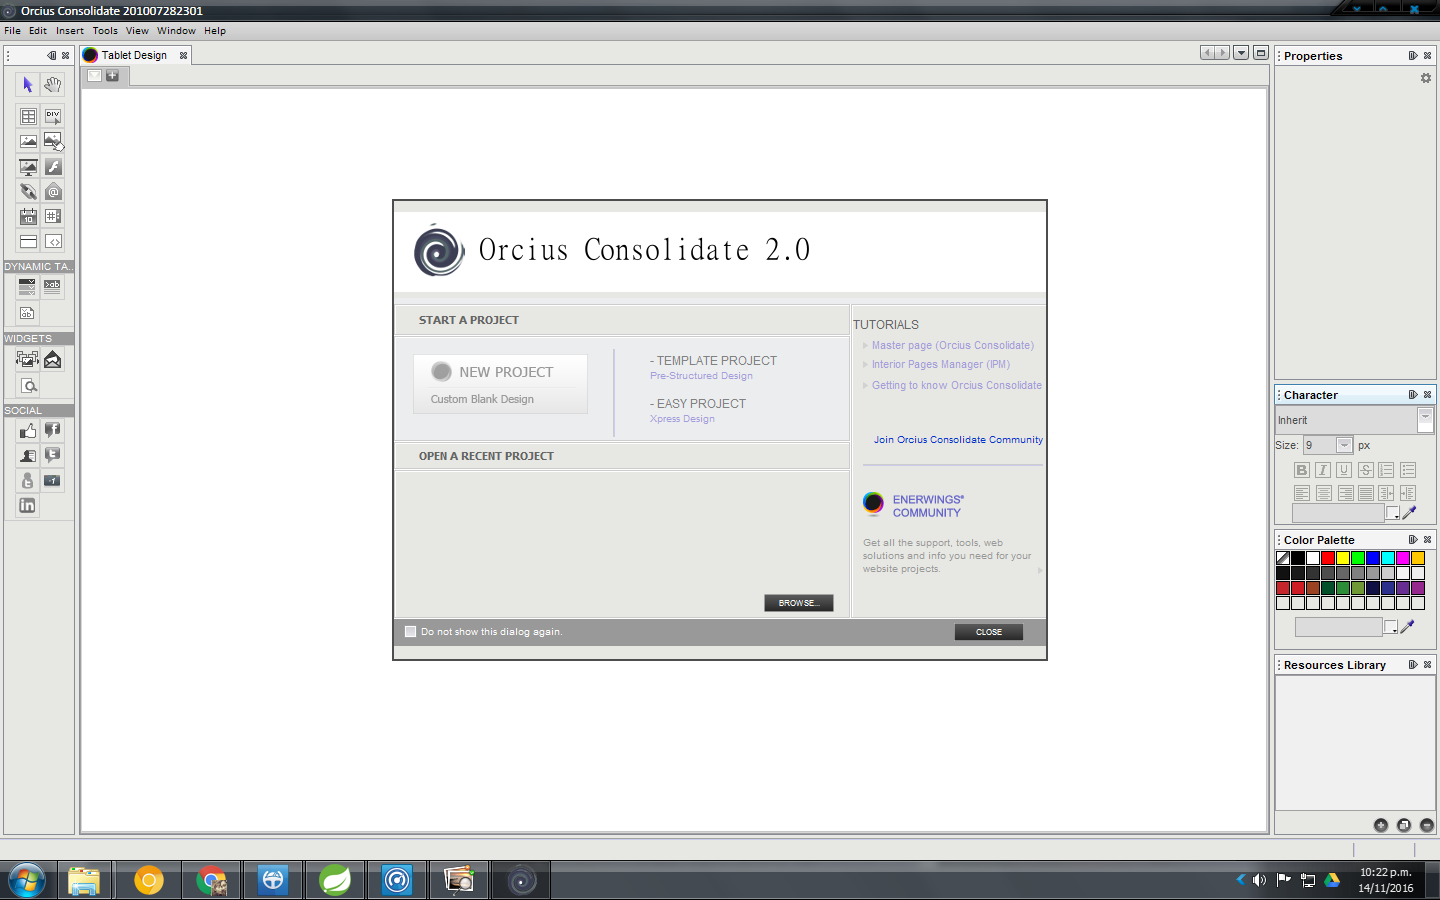Expand the Properties panel options menu
This screenshot has width=1440, height=900.
(1413, 56)
